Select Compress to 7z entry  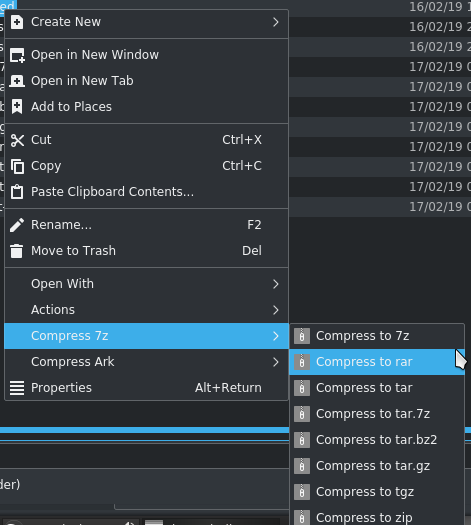click(377, 336)
